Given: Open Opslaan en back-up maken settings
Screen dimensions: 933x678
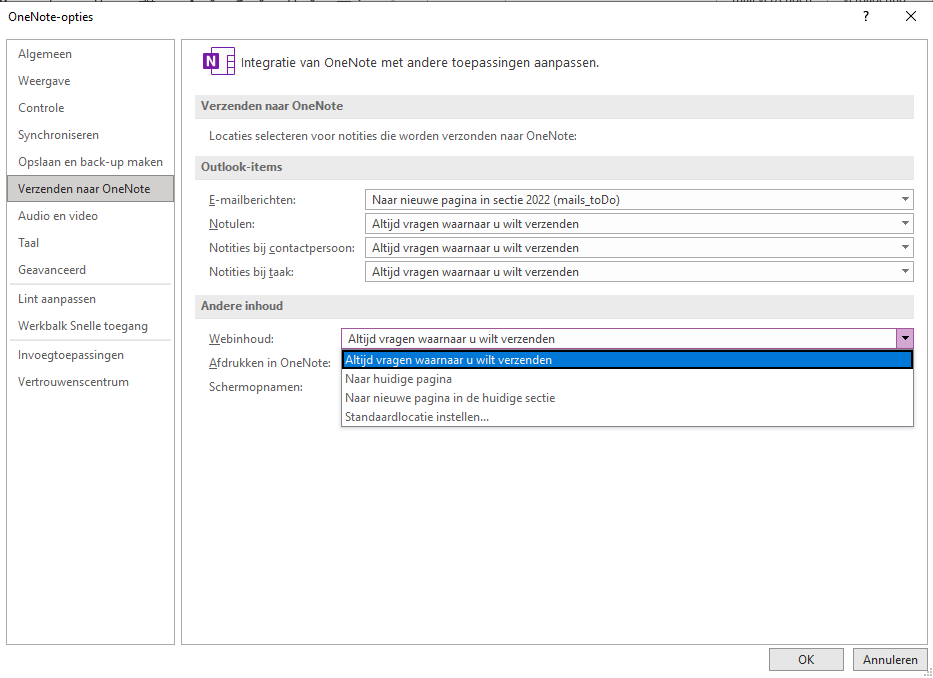Looking at the screenshot, I should (90, 162).
